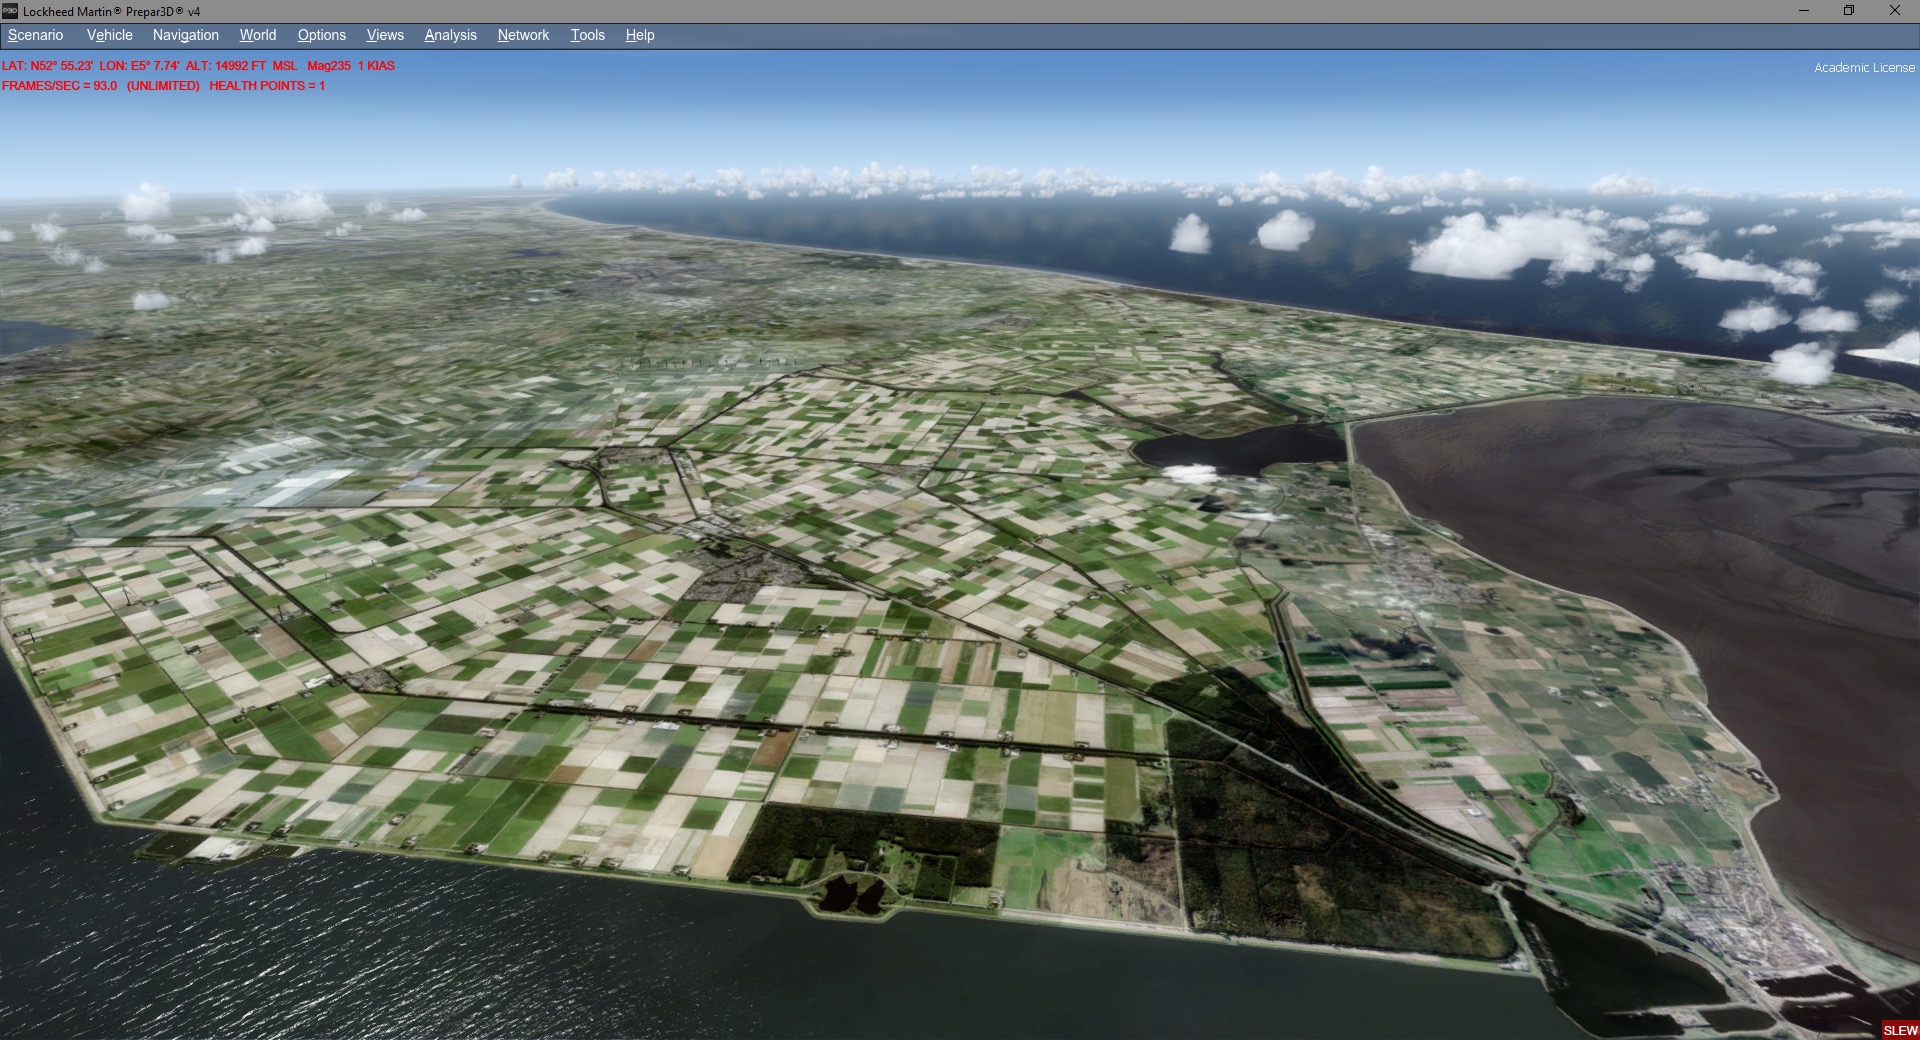The width and height of the screenshot is (1920, 1040).
Task: Click the Academic License label
Action: click(1864, 68)
